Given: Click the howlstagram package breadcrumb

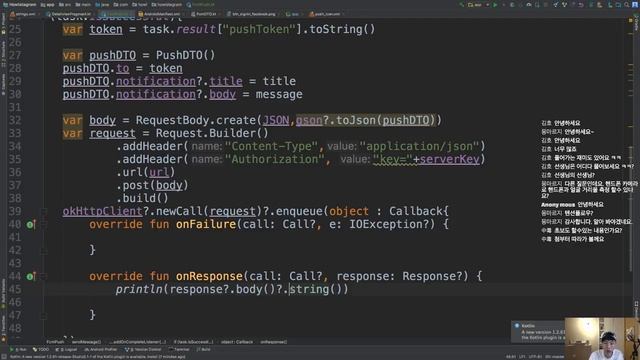Looking at the screenshot, I should [167, 4].
